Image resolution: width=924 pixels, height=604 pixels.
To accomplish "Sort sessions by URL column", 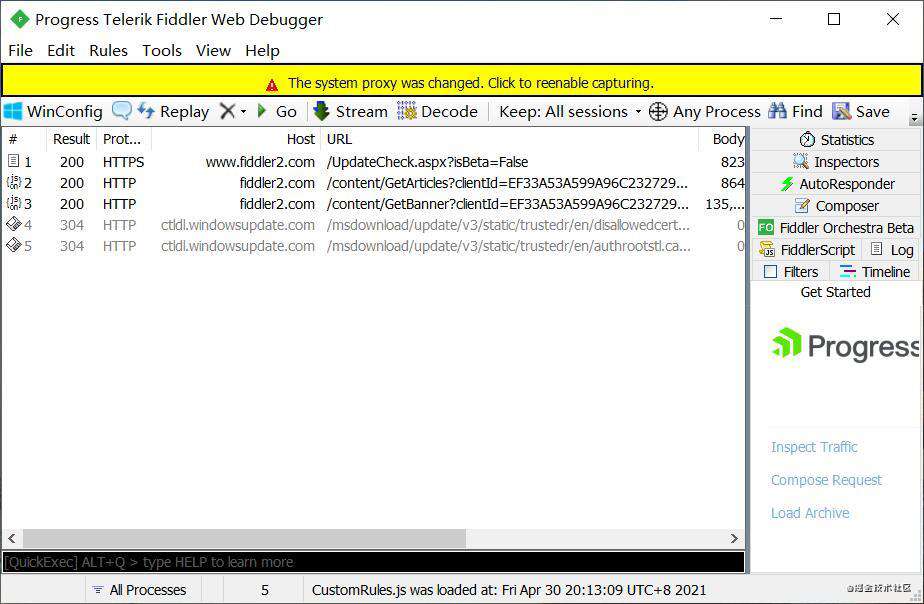I will [x=509, y=139].
